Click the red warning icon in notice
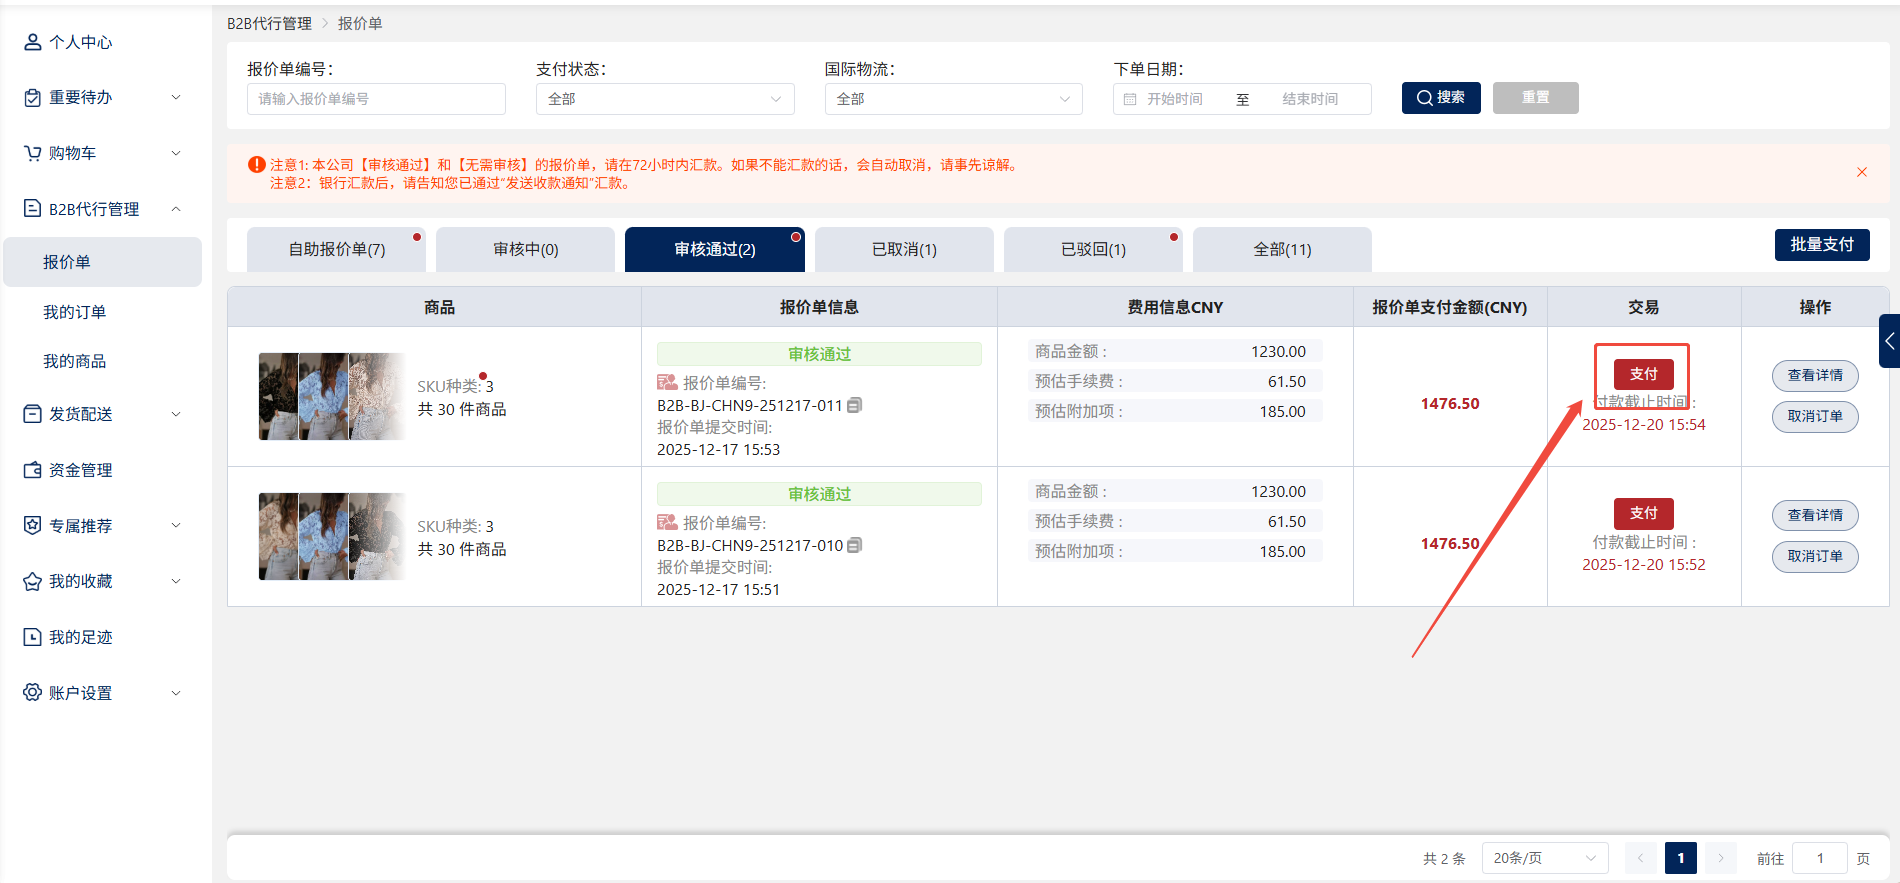This screenshot has height=883, width=1900. (x=257, y=165)
